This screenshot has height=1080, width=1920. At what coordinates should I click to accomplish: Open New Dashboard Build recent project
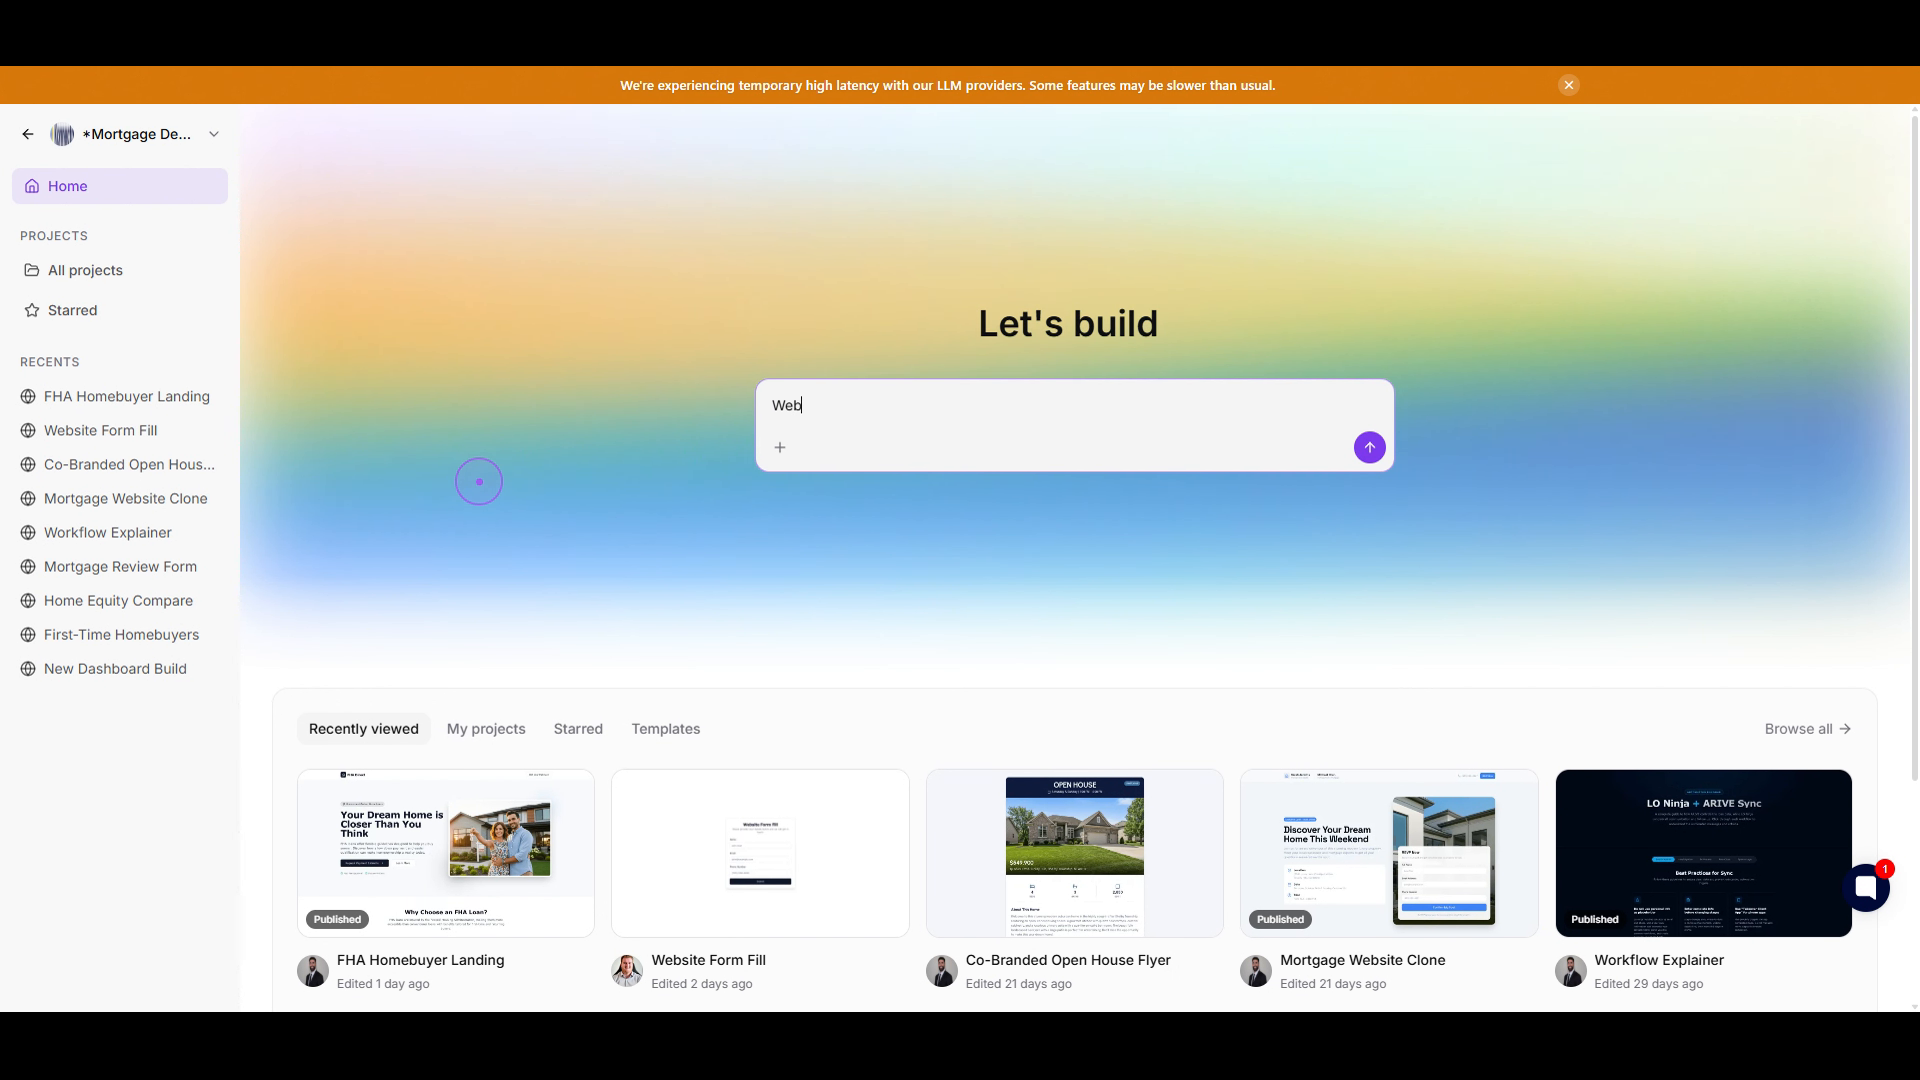(120, 668)
